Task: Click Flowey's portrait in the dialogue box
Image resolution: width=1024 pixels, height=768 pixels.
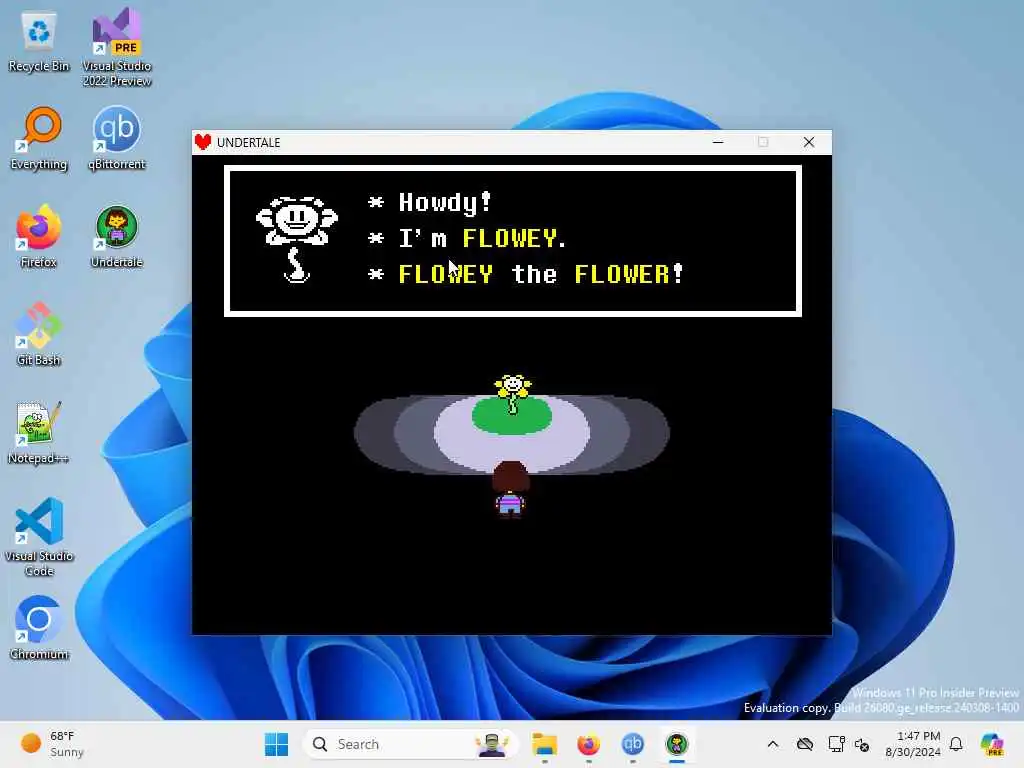Action: pyautogui.click(x=297, y=240)
